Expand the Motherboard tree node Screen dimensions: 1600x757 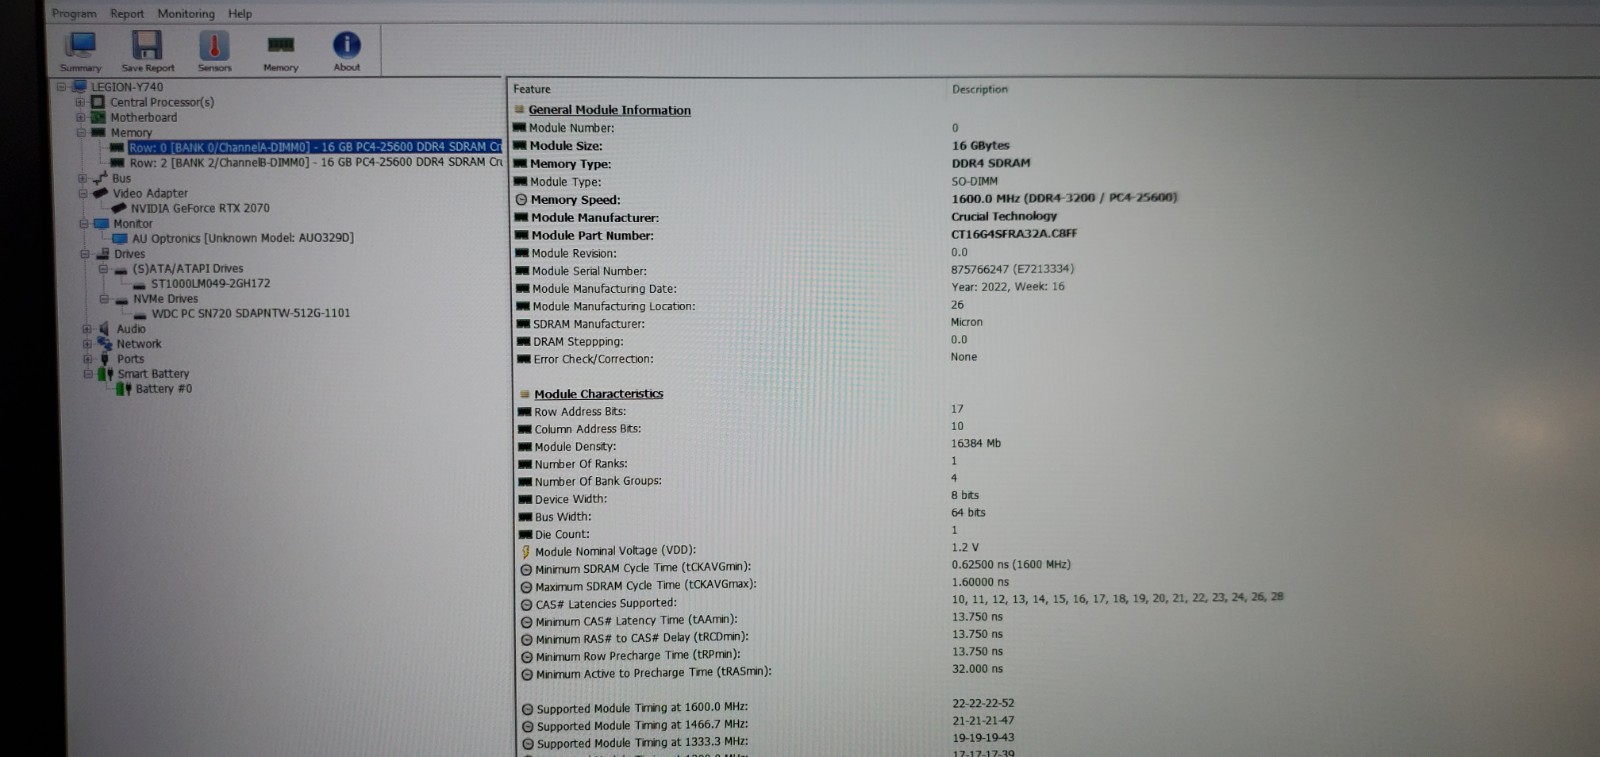(80, 117)
